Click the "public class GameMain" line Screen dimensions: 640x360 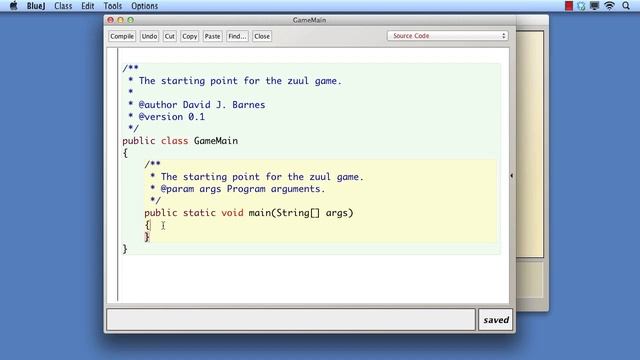tap(180, 141)
